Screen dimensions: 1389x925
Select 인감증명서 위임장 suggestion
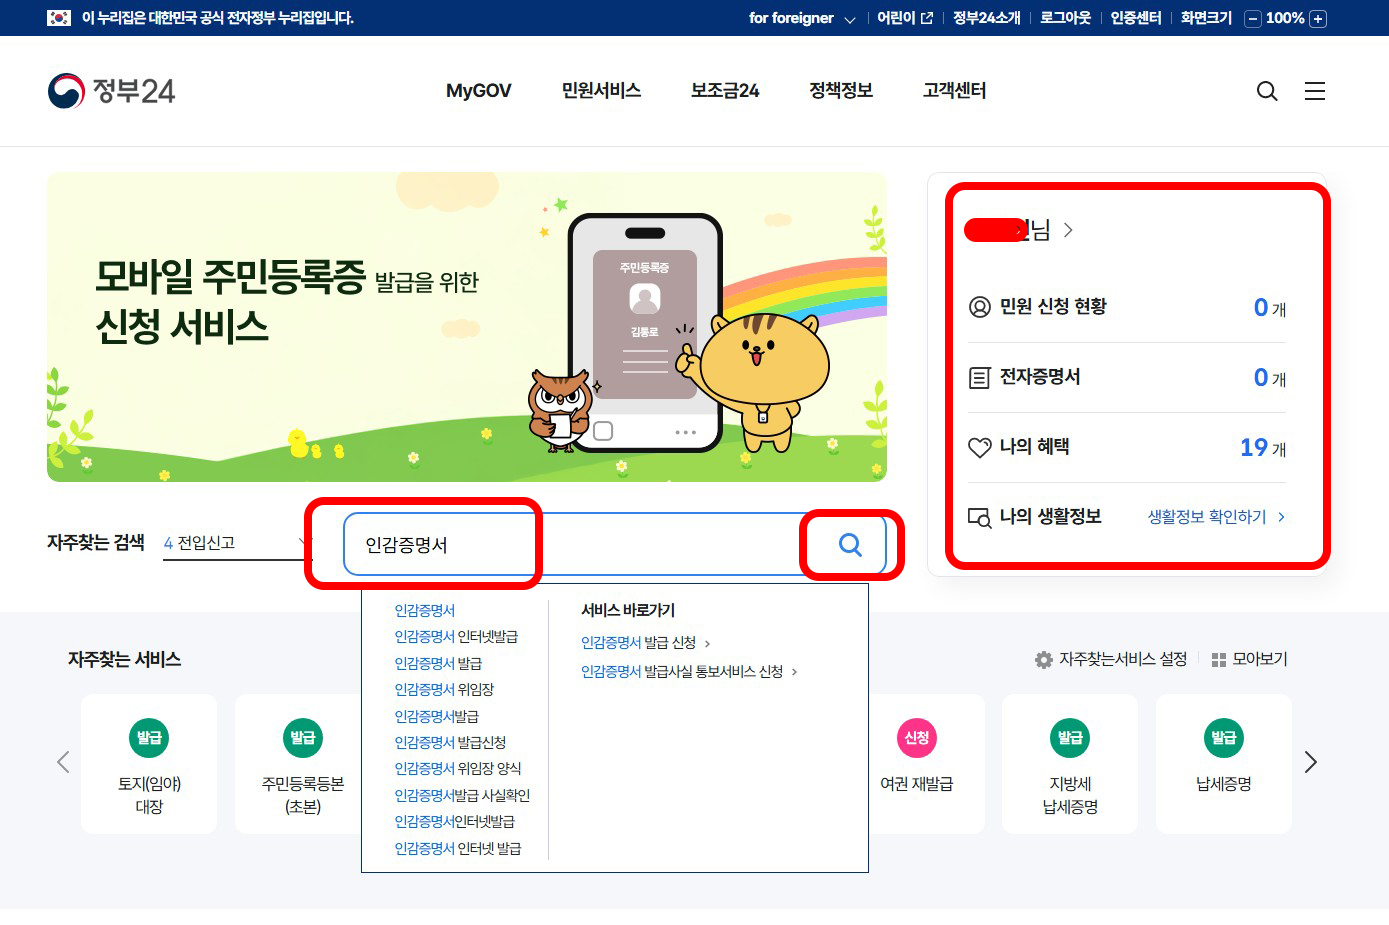(444, 690)
